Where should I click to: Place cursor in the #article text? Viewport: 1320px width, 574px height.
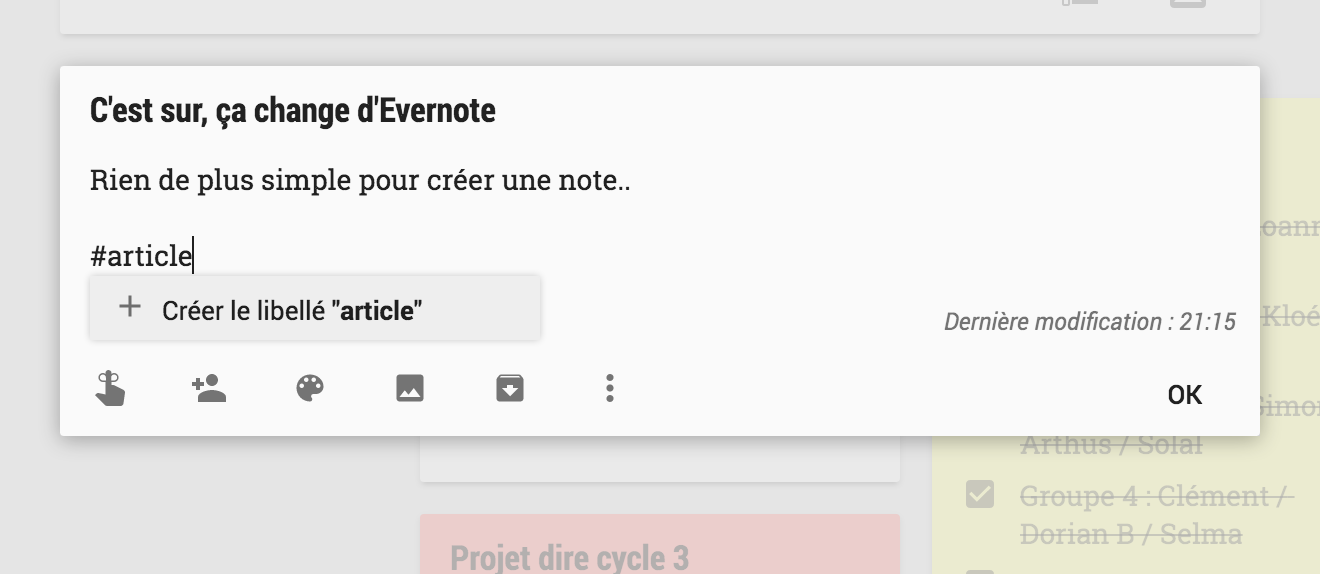click(x=141, y=256)
